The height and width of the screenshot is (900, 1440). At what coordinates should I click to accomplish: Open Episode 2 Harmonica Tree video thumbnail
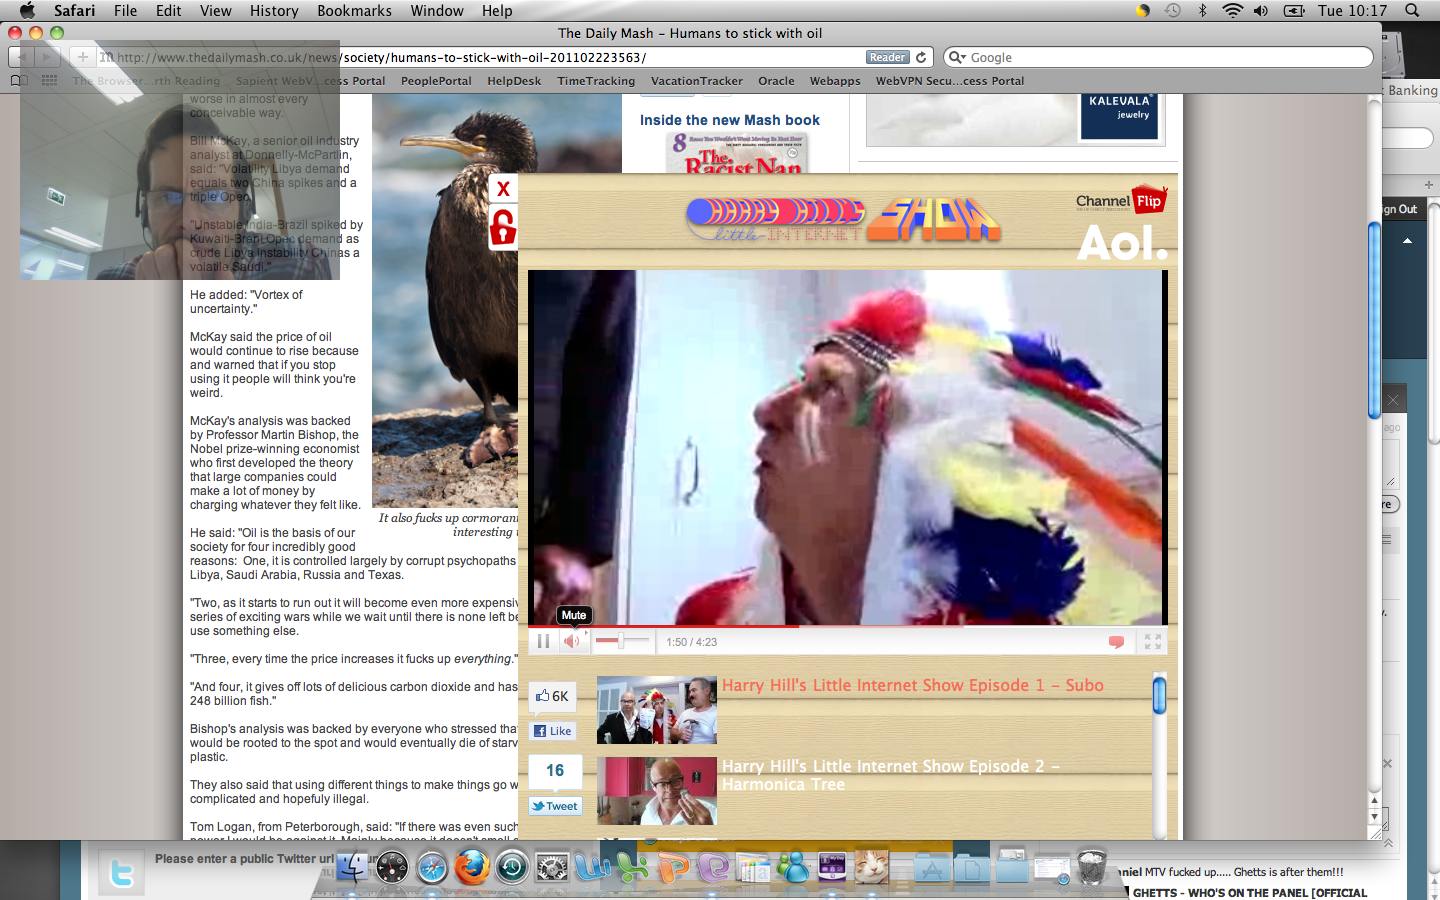[x=657, y=790]
